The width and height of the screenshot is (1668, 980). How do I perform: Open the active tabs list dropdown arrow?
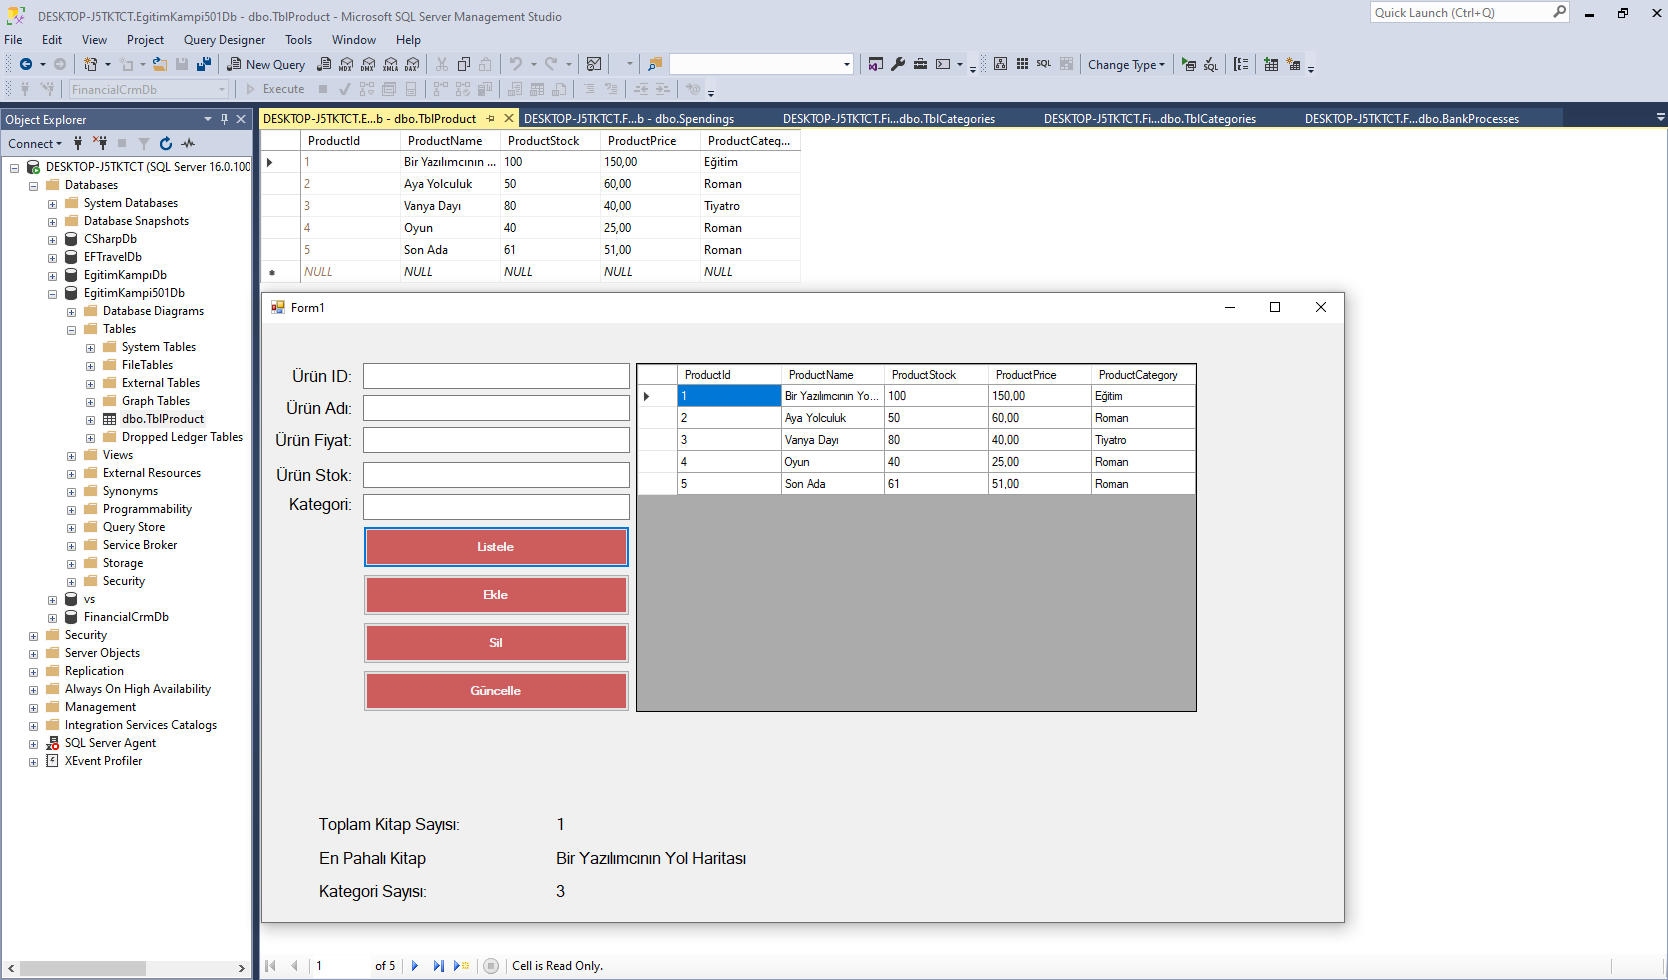pyautogui.click(x=1661, y=117)
